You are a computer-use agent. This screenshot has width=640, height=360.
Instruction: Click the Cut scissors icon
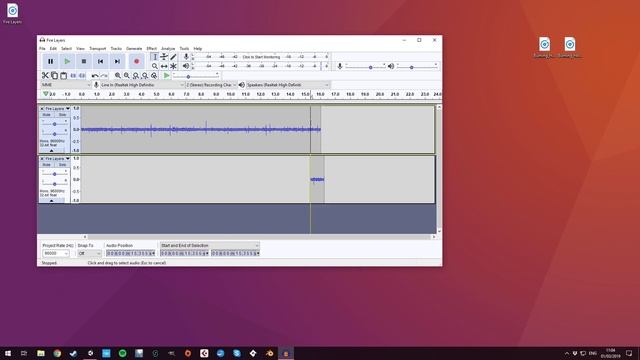pyautogui.click(x=45, y=76)
